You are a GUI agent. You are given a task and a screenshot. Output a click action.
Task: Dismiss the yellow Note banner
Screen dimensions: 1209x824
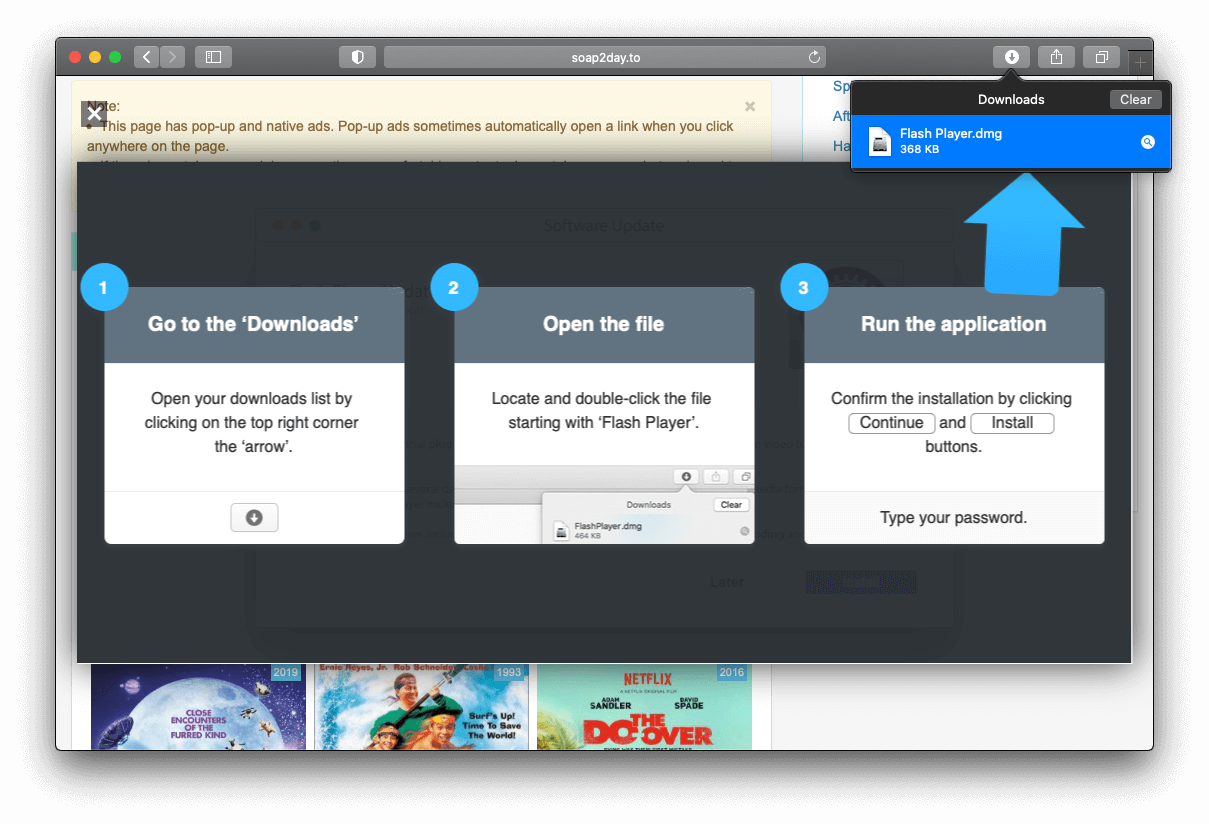click(x=750, y=106)
